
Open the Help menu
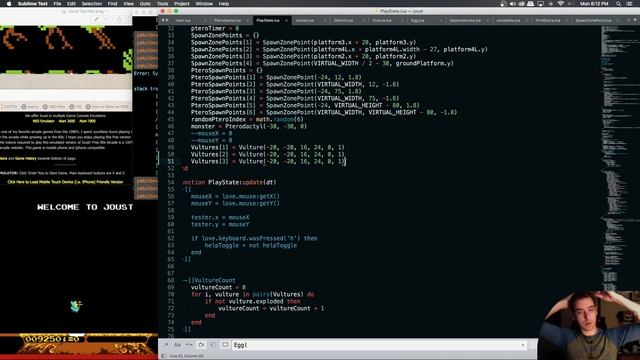click(224, 4)
